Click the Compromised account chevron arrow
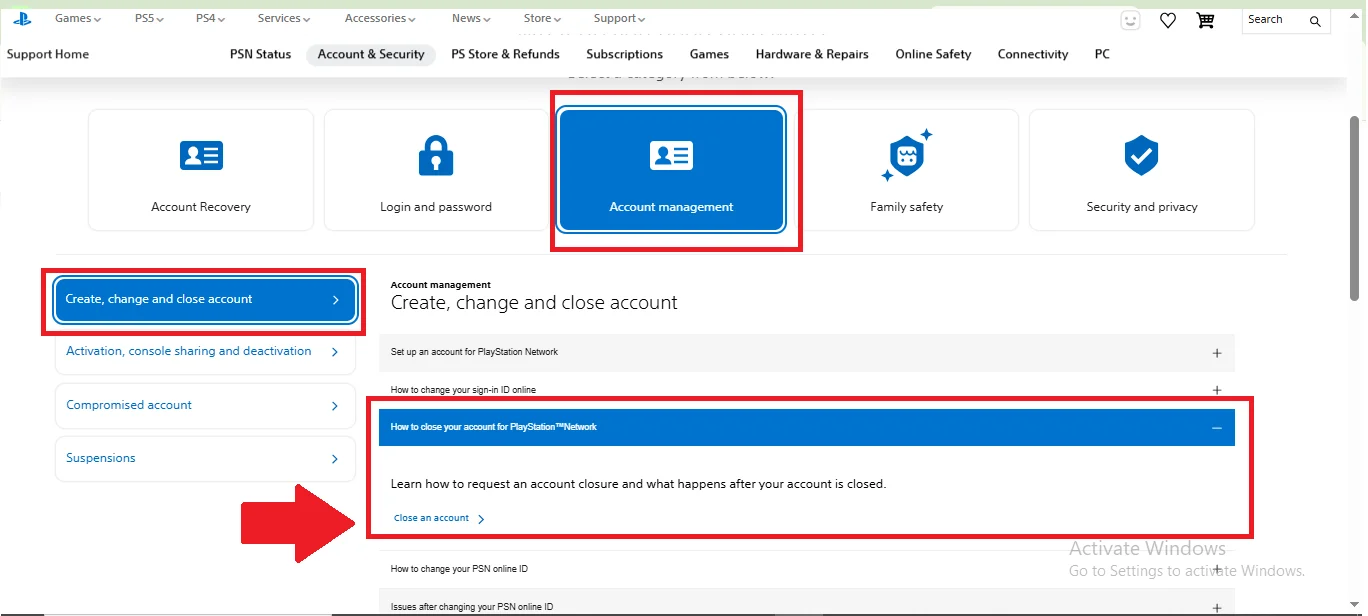Screen dimensions: 1368x616 [x=334, y=406]
